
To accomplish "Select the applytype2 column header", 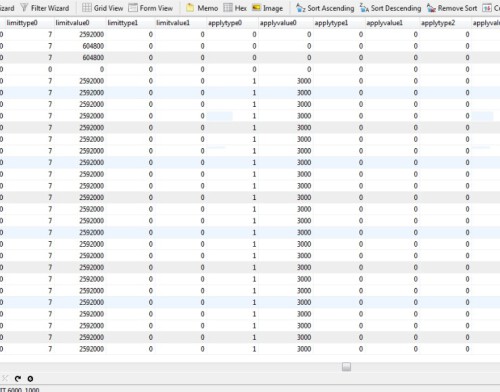I will [x=445, y=23].
